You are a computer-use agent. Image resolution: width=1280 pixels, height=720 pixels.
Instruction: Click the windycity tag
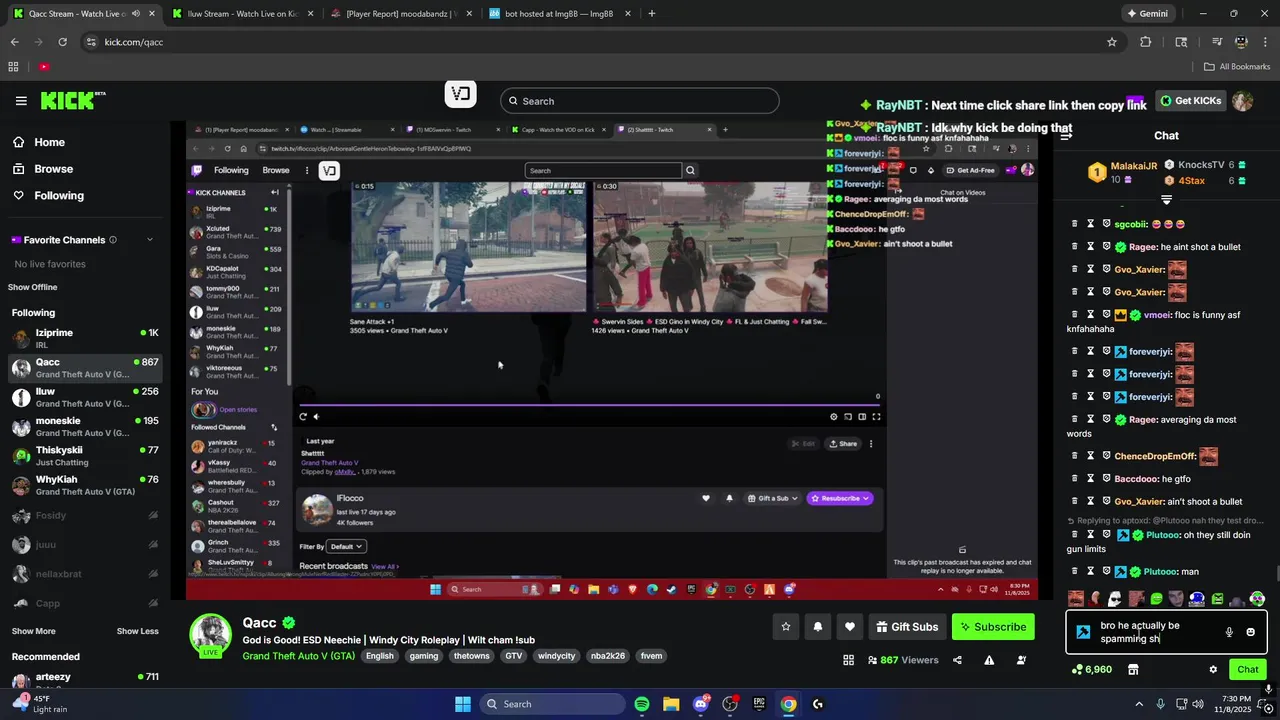556,656
